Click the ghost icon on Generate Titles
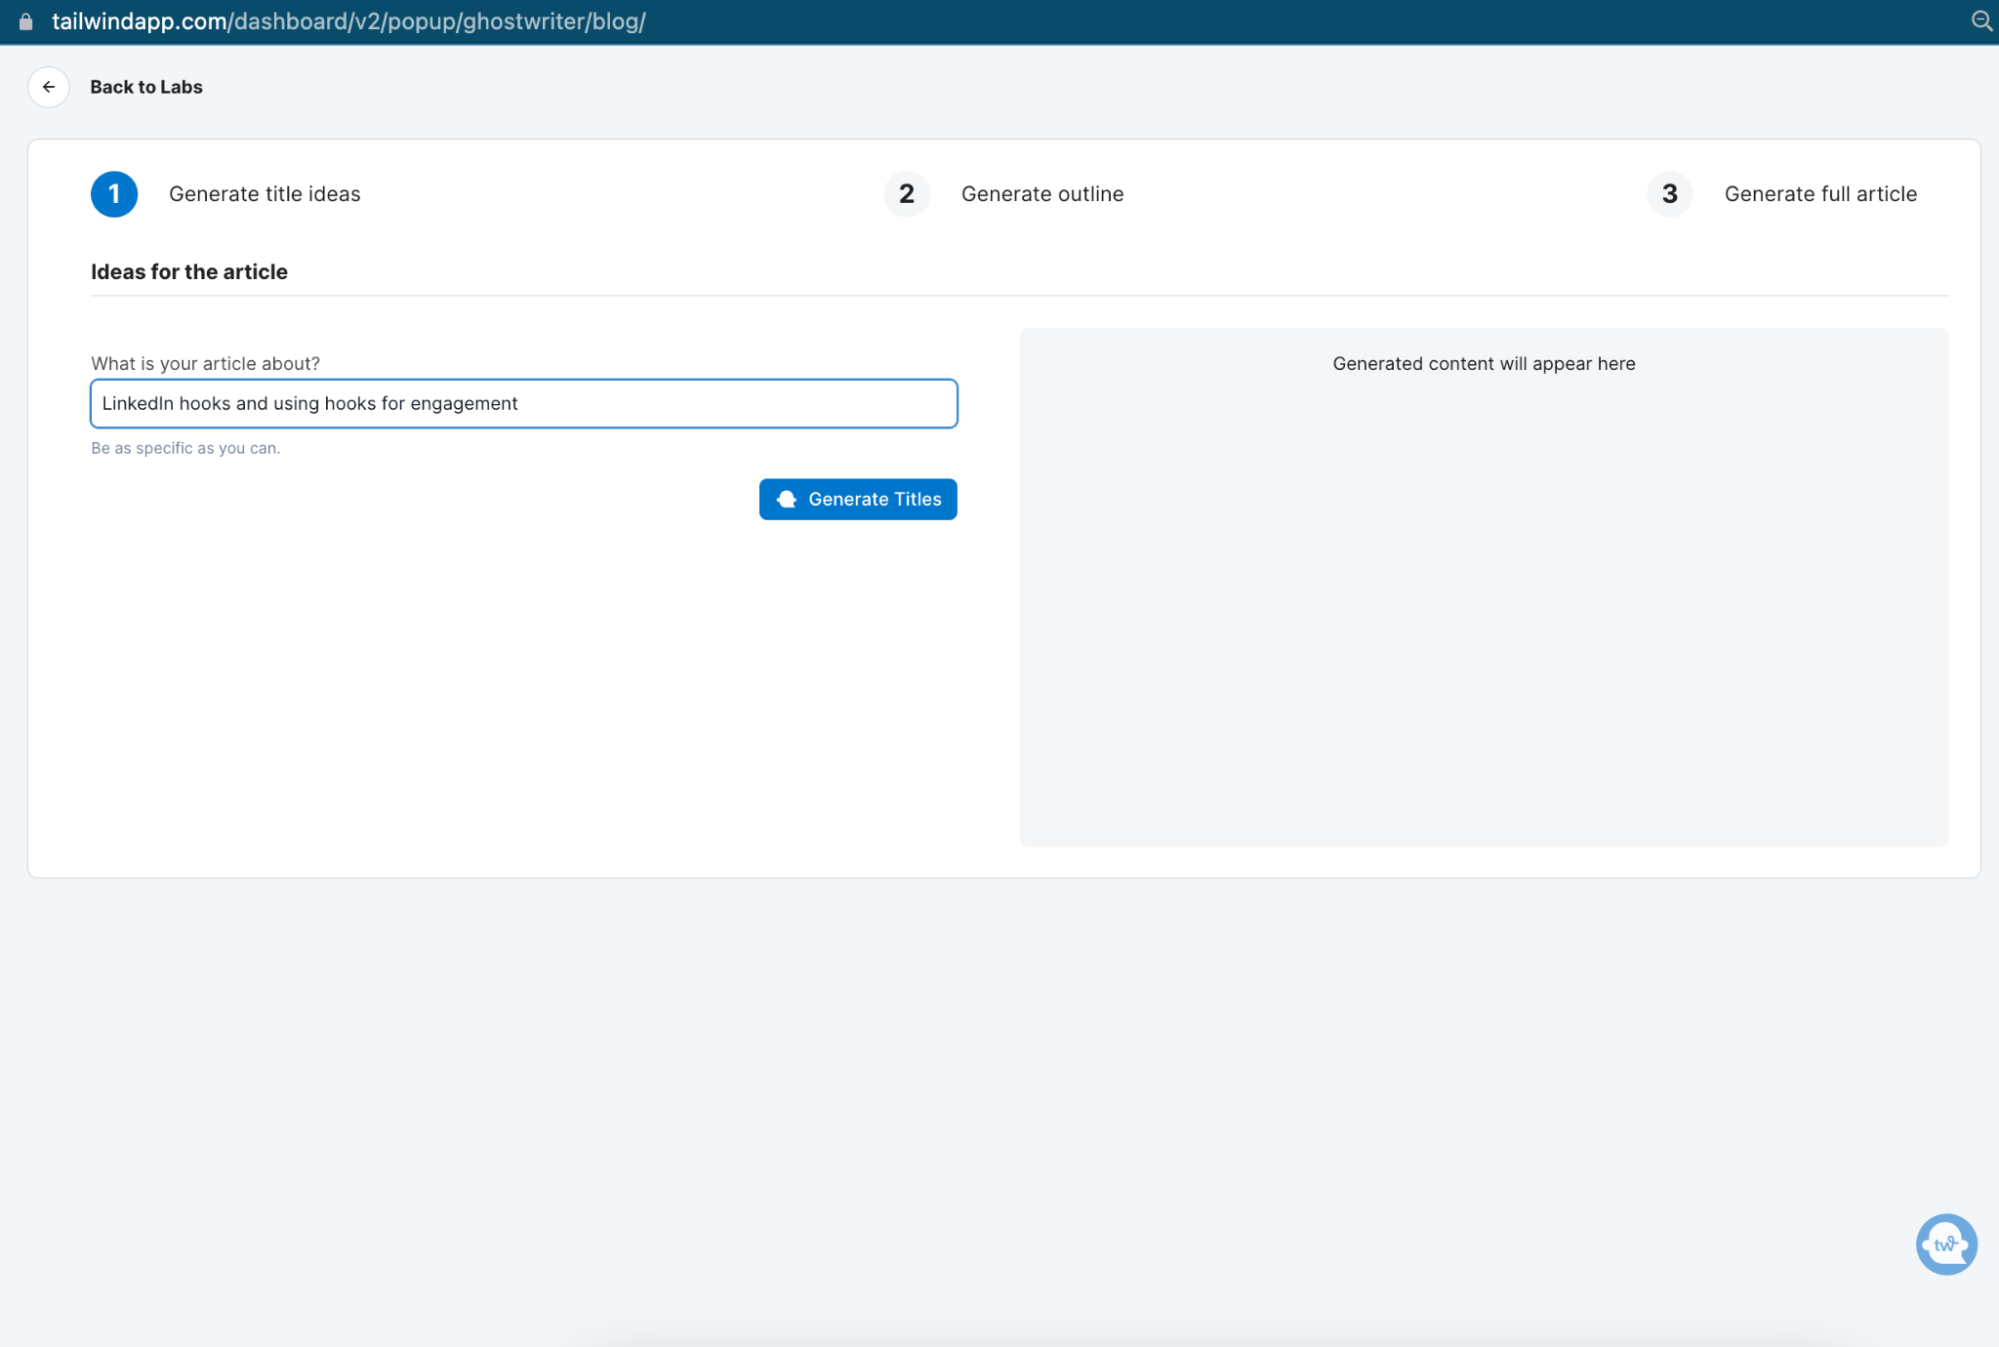 [x=787, y=499]
